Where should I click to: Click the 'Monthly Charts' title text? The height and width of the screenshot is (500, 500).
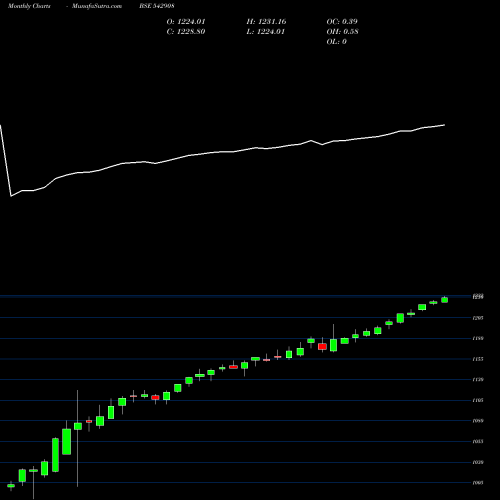coord(29,6)
